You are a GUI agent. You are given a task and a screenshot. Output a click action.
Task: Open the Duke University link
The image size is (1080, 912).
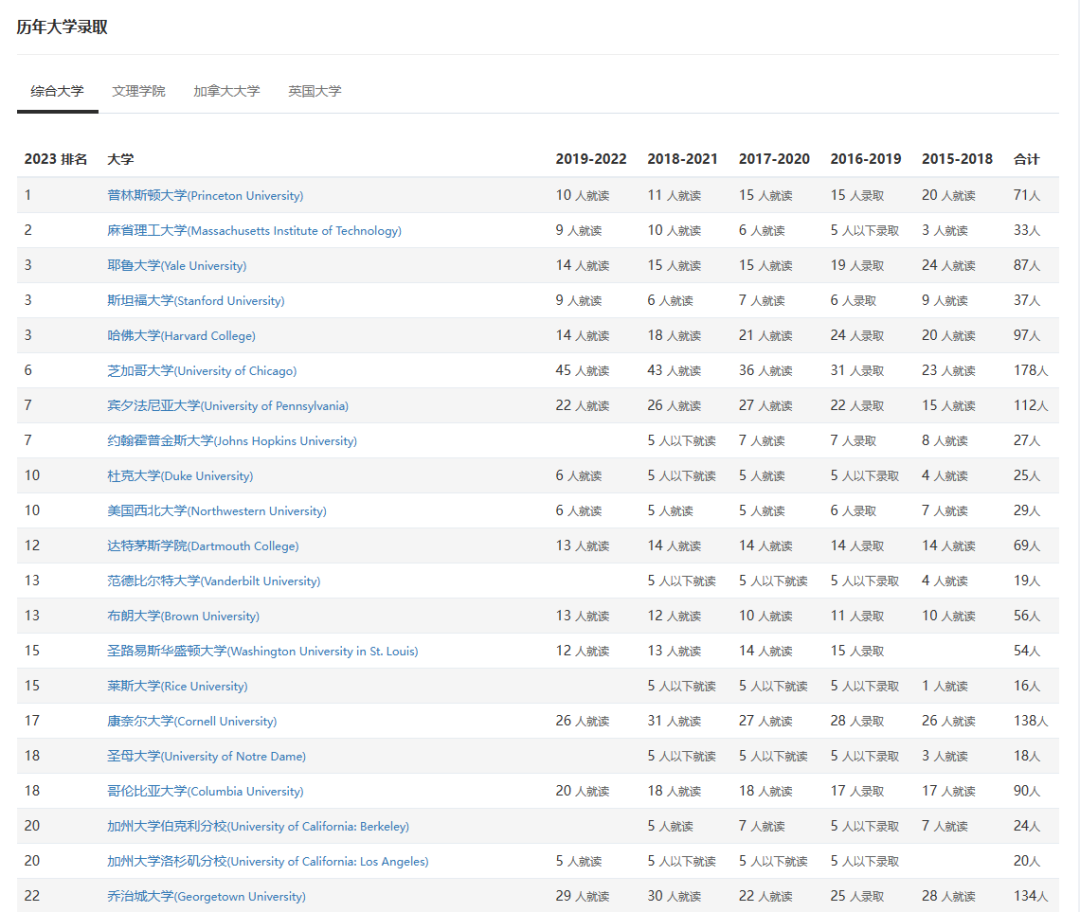(x=180, y=476)
